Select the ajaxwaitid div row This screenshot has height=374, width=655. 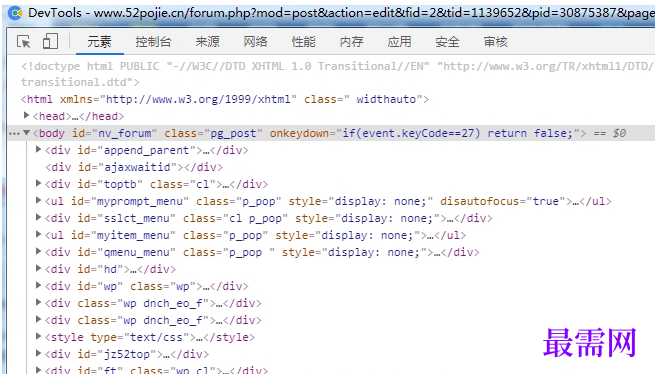(134, 167)
